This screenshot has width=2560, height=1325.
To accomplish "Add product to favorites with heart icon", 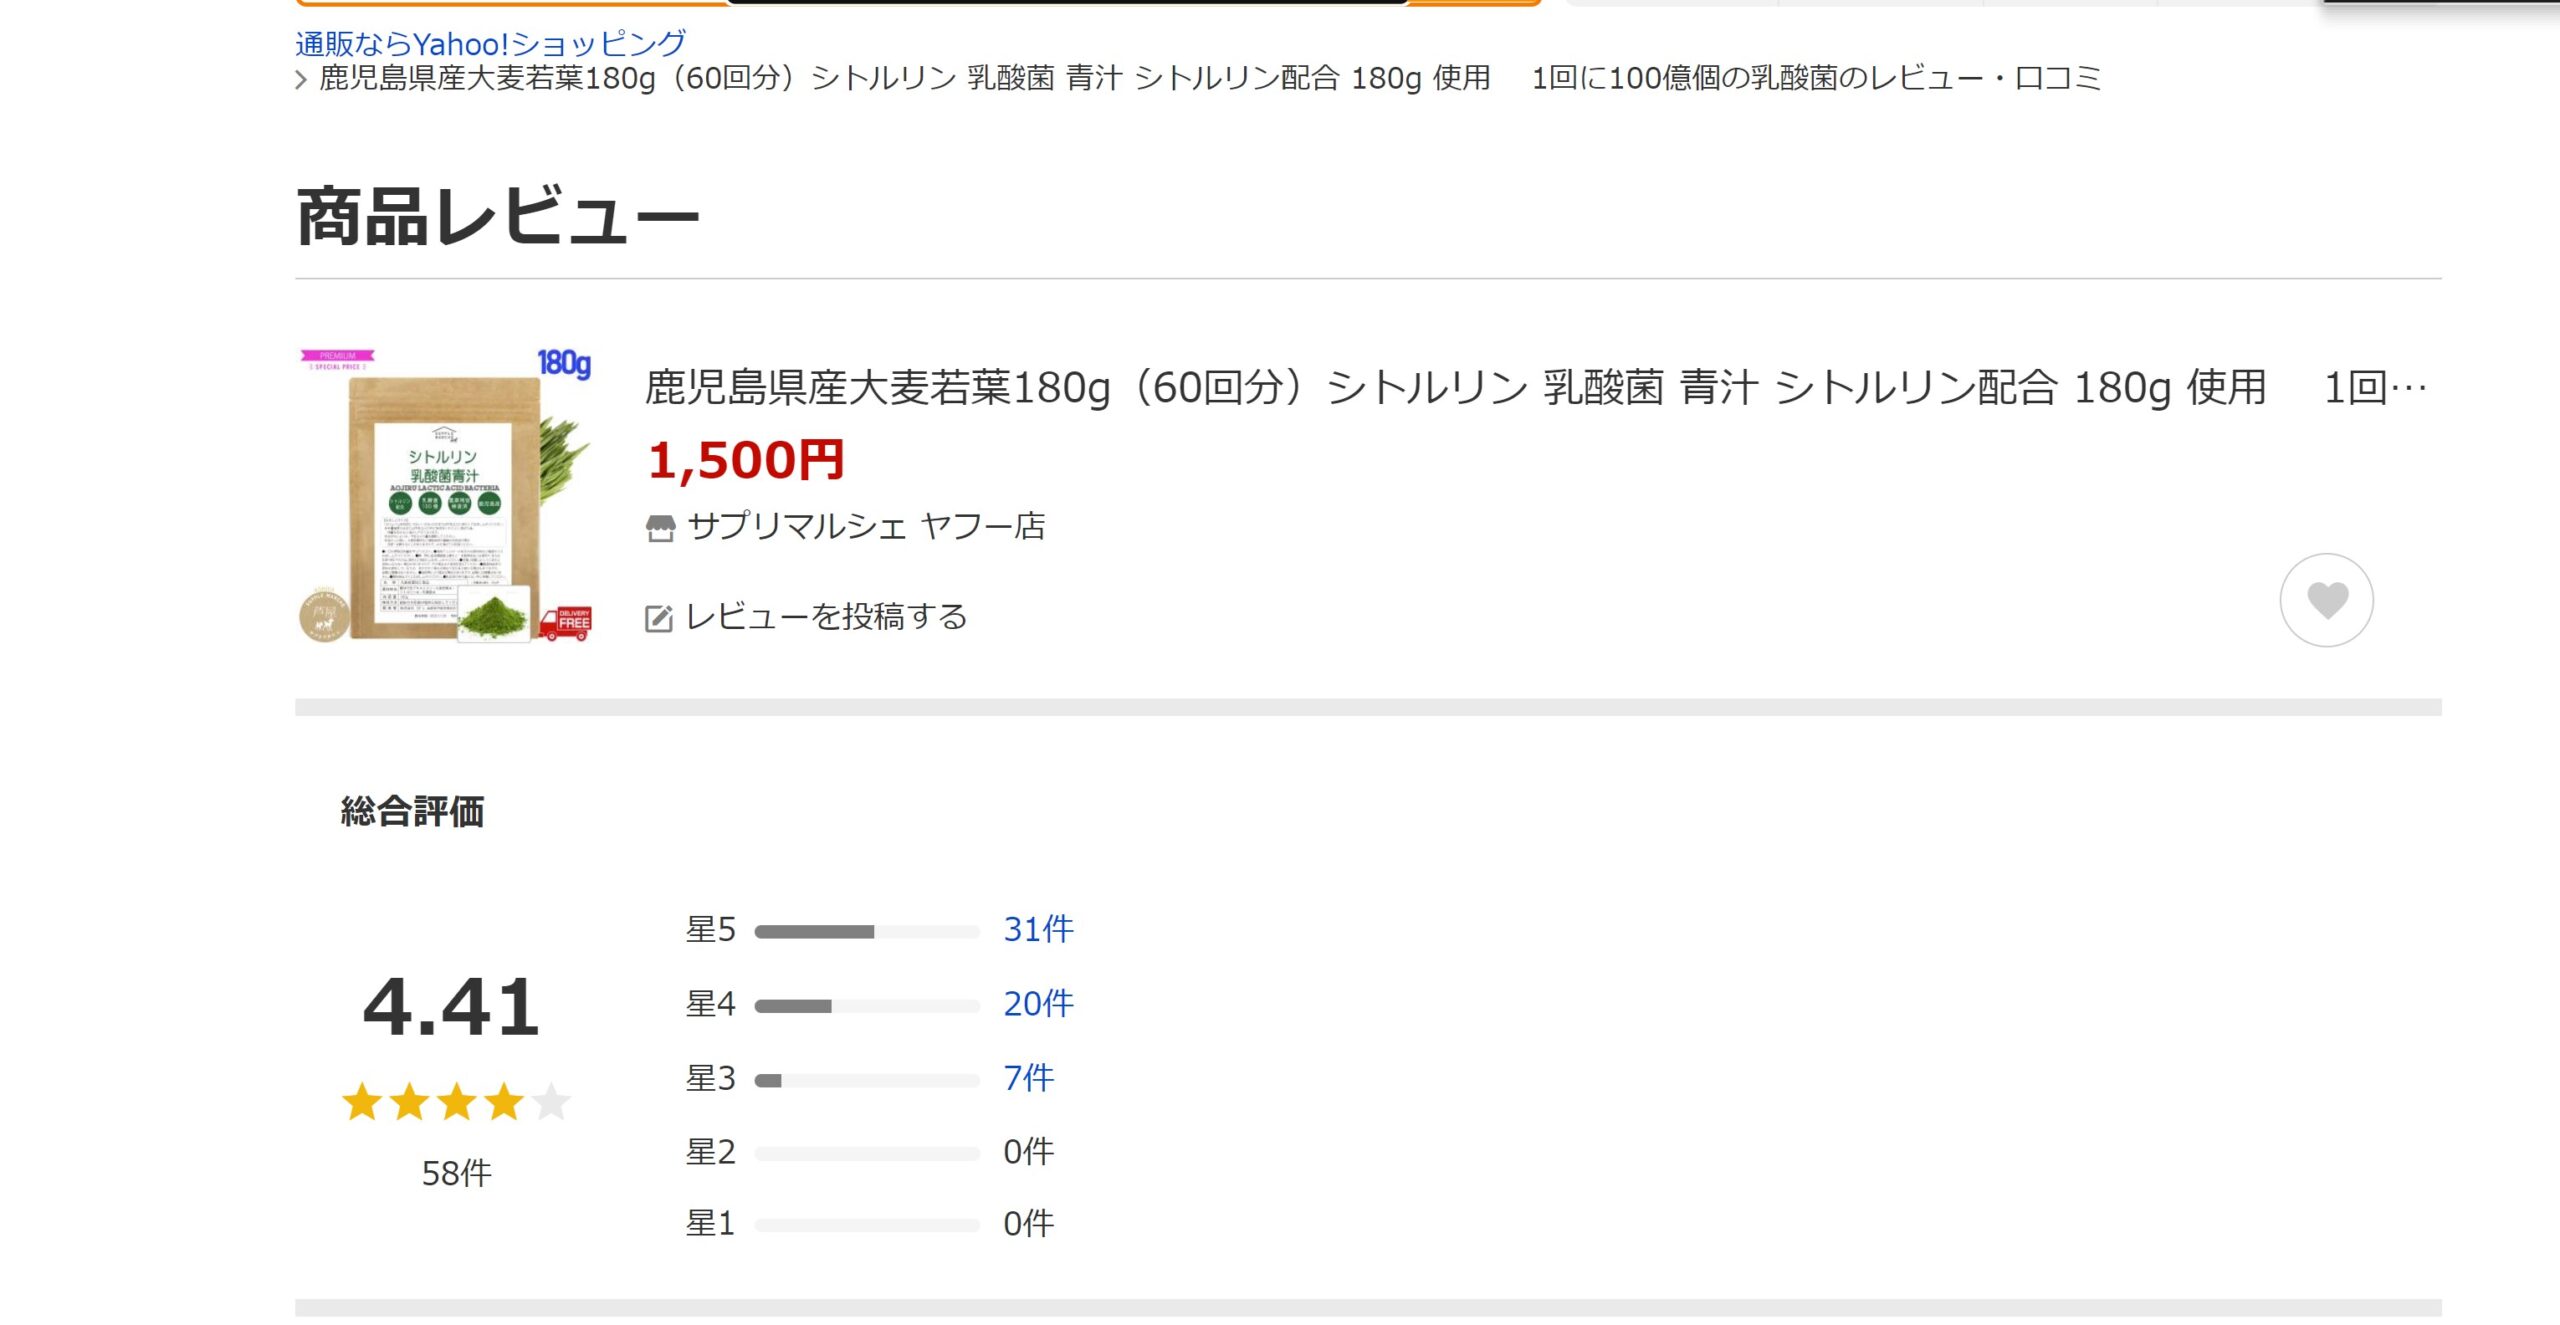I will [2326, 600].
